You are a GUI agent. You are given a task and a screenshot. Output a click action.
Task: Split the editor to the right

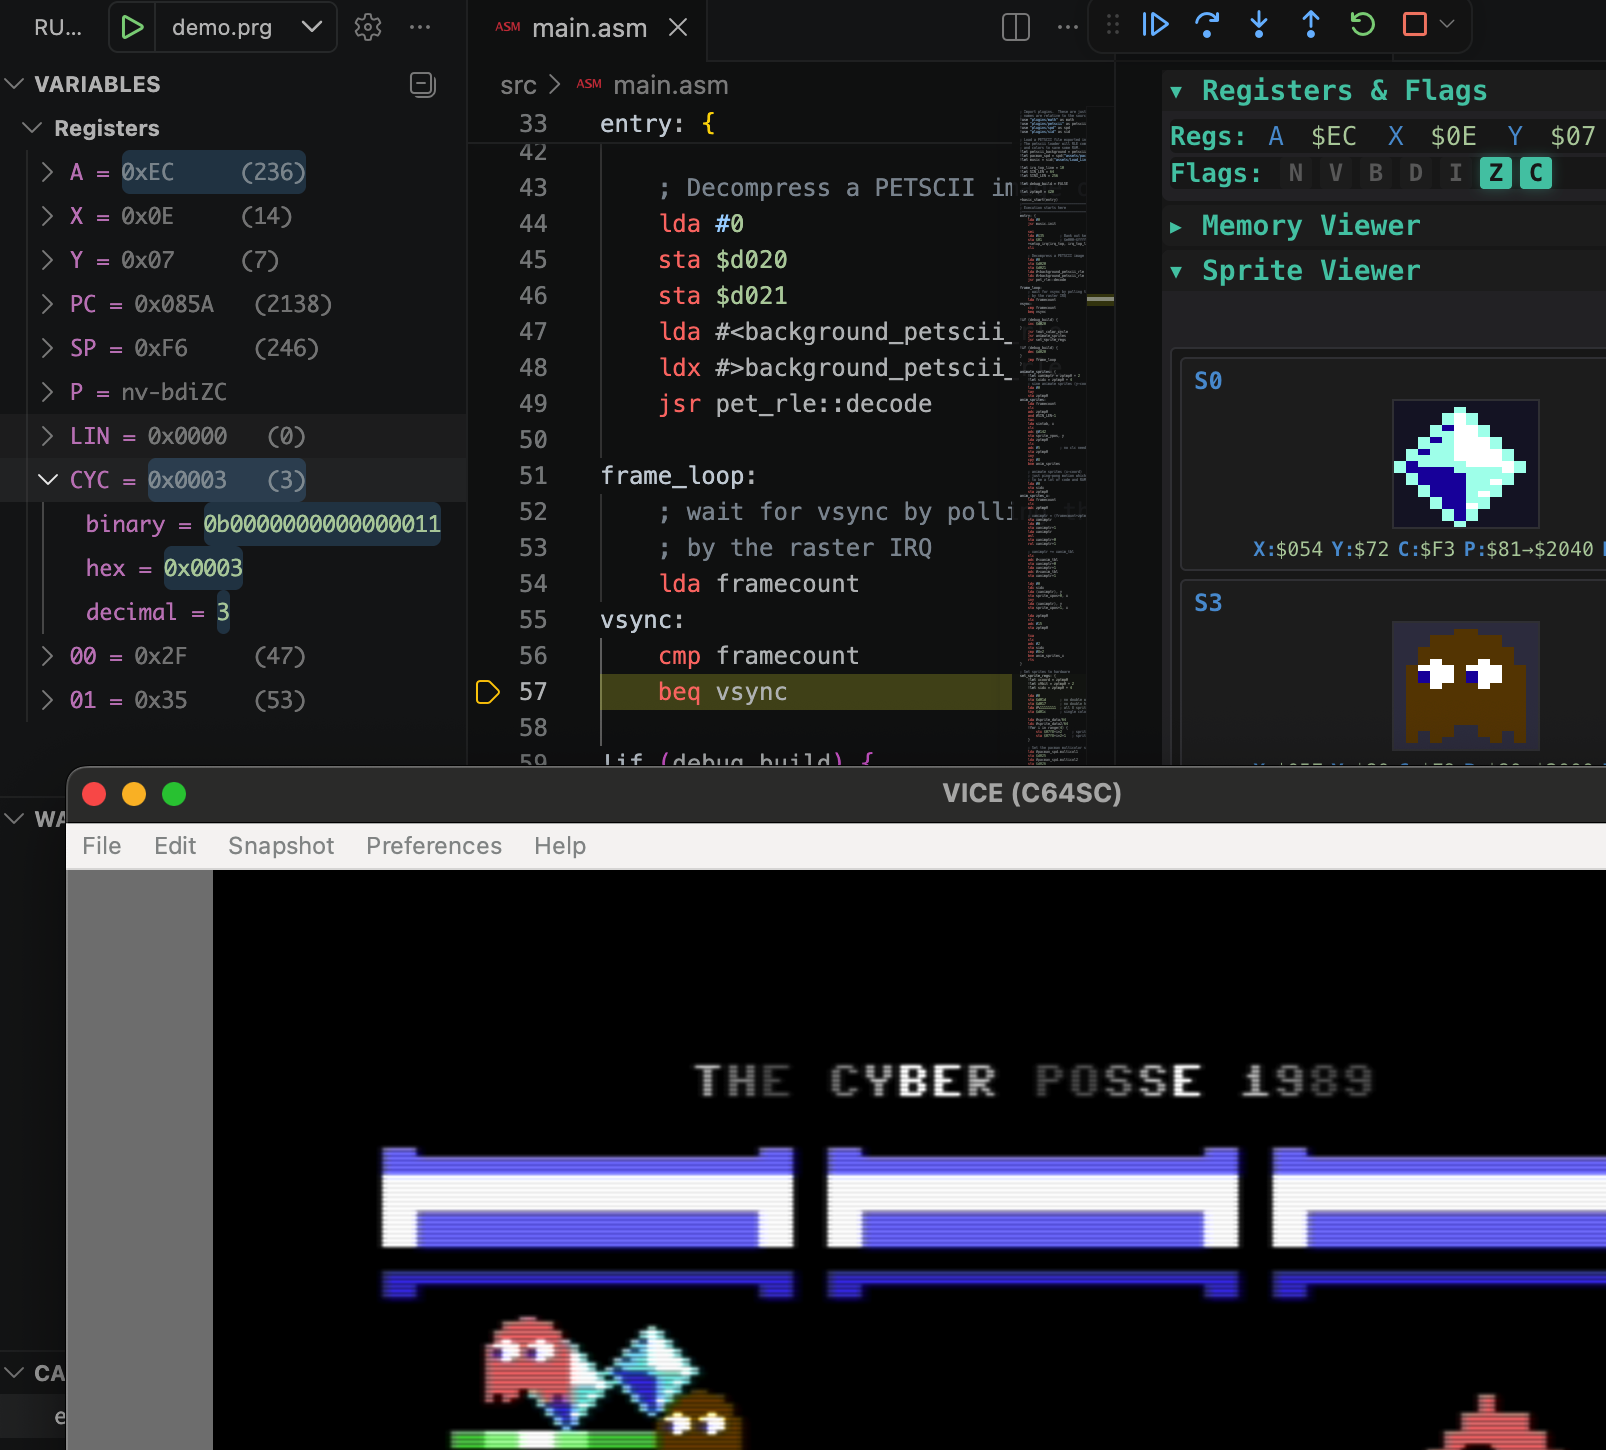[1016, 27]
